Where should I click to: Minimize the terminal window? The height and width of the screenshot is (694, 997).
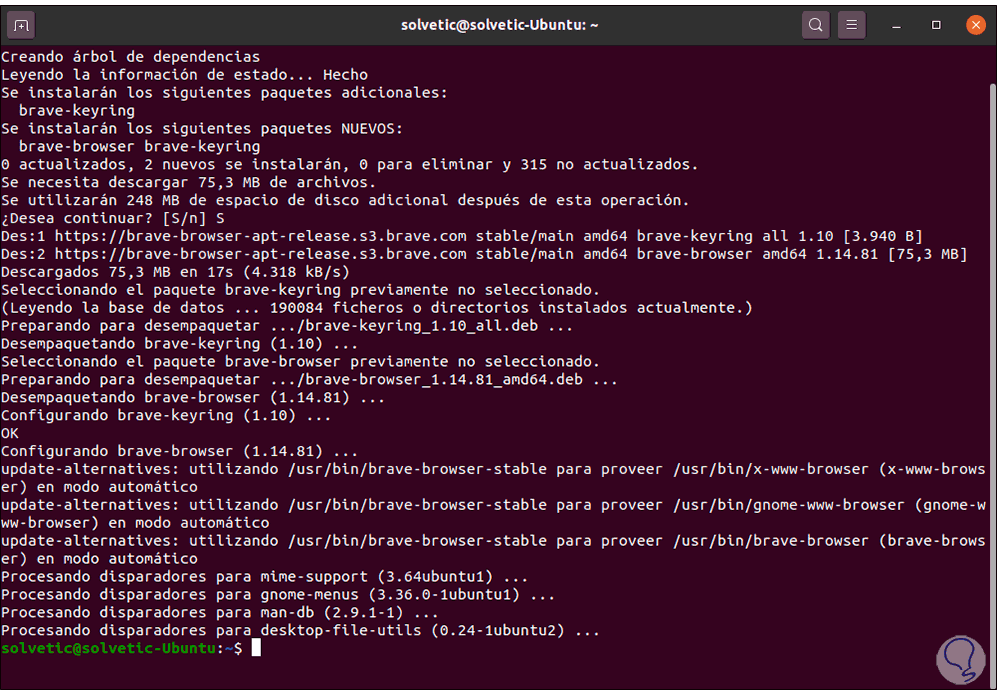click(897, 25)
